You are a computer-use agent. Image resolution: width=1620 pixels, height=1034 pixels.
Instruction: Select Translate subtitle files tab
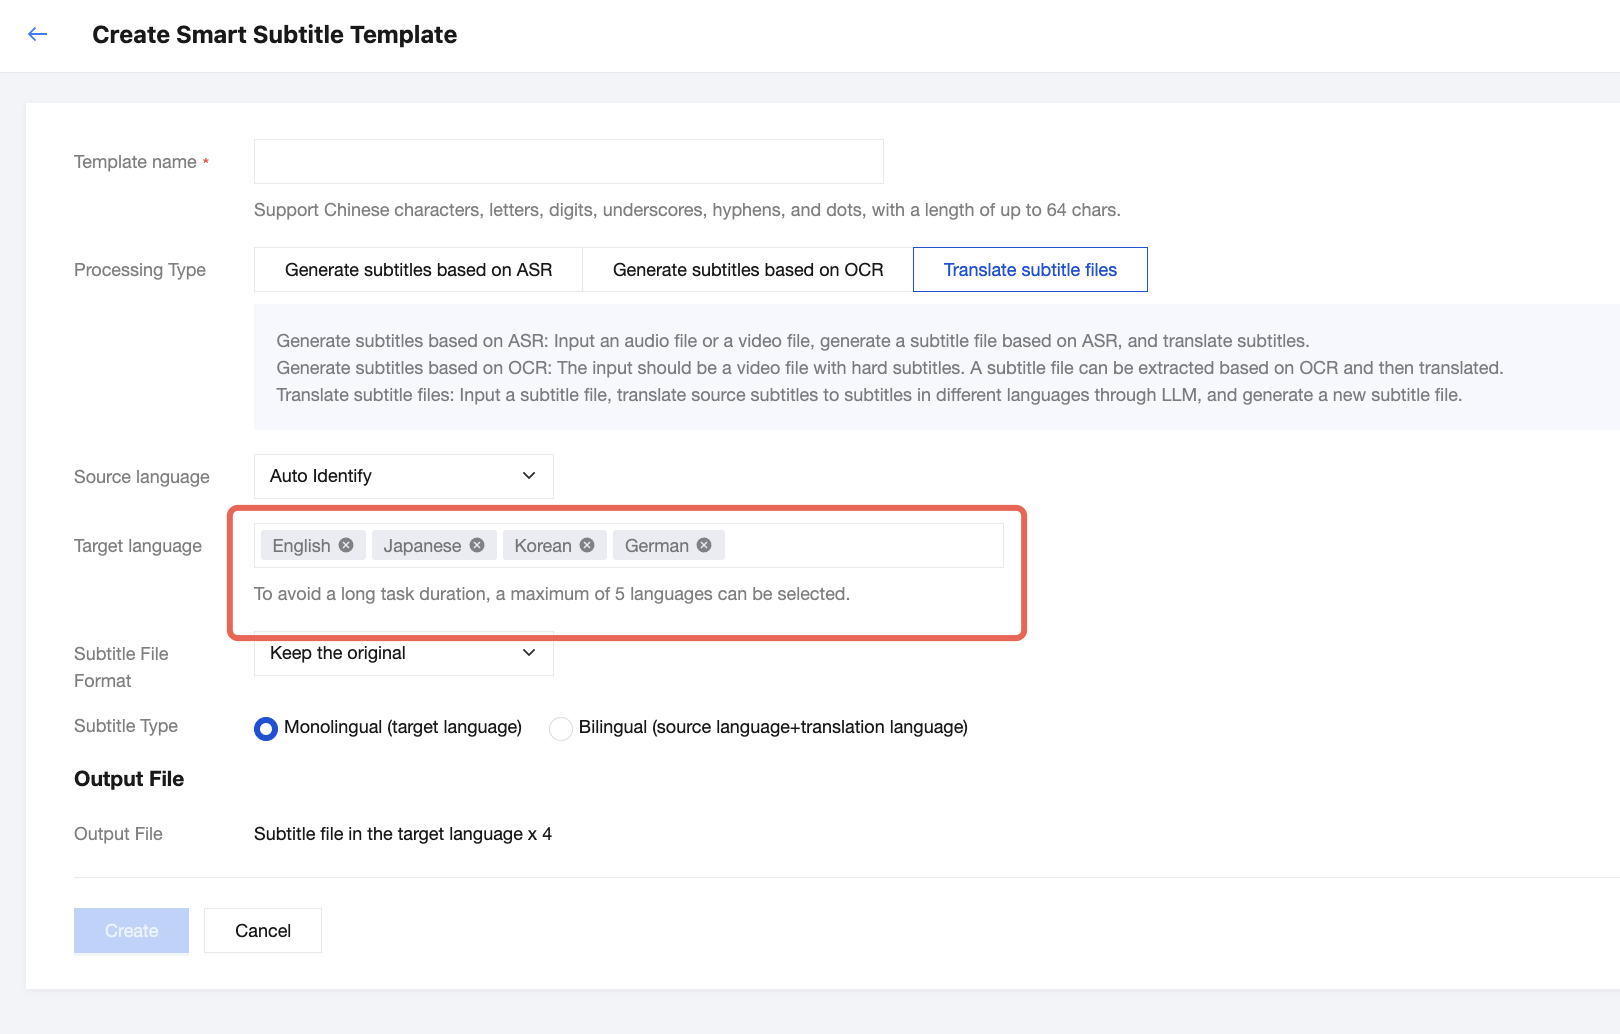tap(1030, 270)
